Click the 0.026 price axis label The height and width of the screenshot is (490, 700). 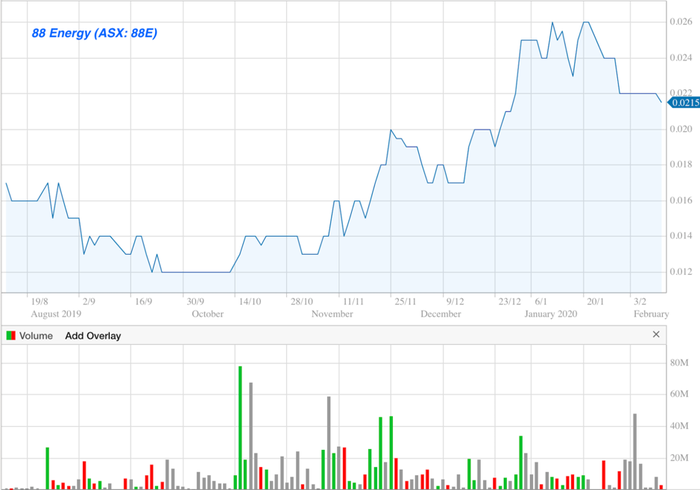pos(681,21)
